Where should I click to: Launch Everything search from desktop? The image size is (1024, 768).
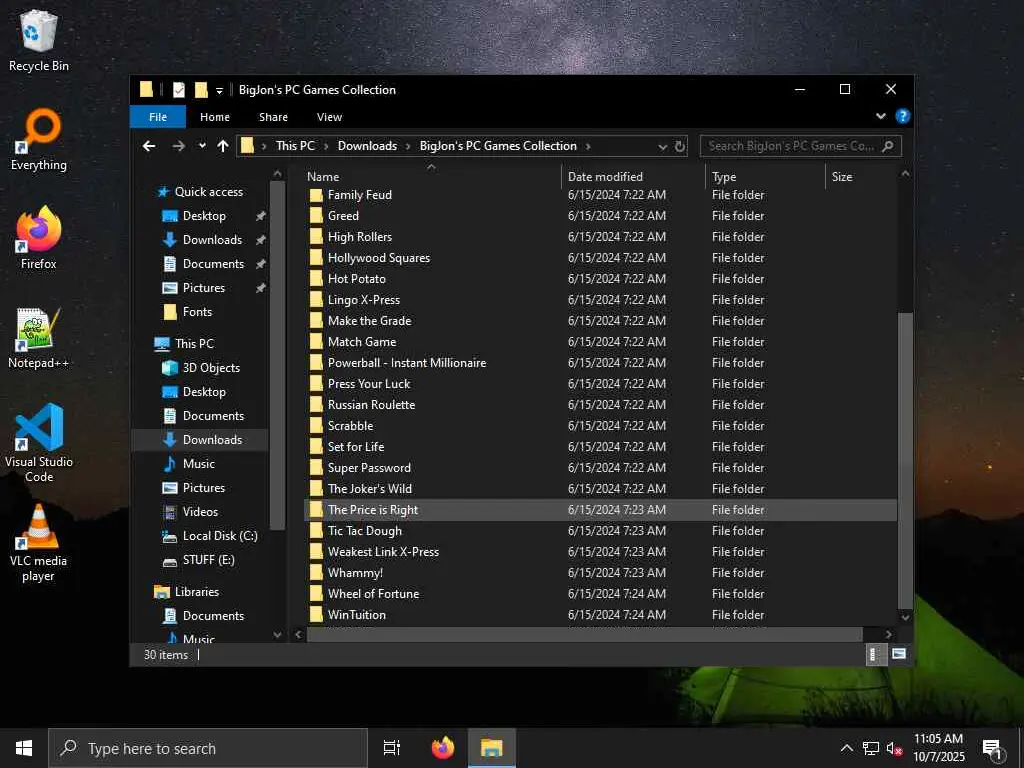click(x=39, y=140)
